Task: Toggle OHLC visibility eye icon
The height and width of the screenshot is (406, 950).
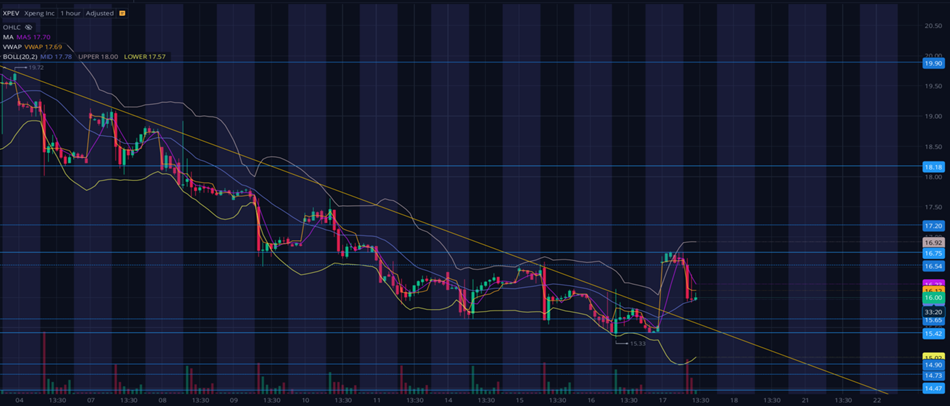Action: point(28,27)
